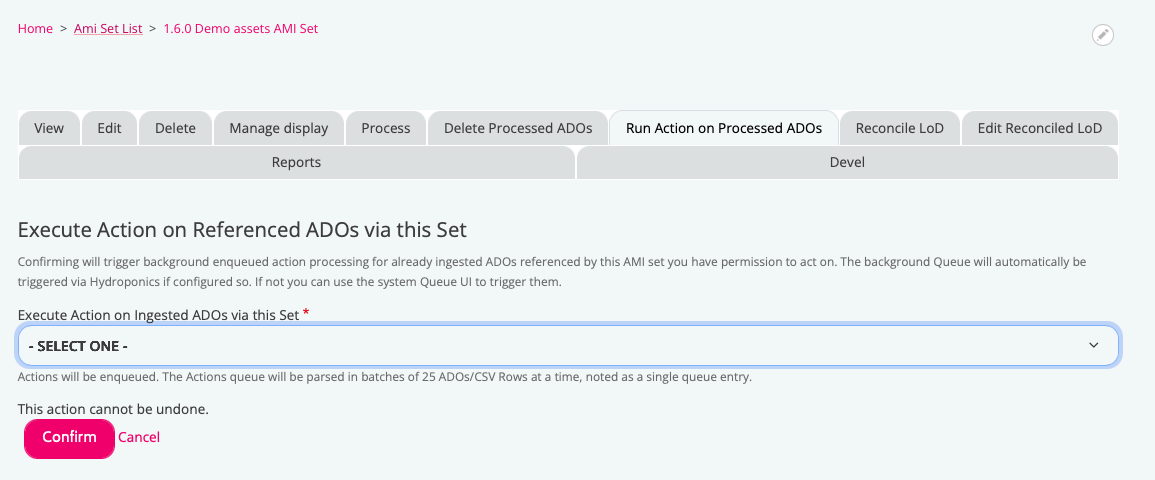Open the Edit tab
The image size is (1155, 480).
tap(109, 128)
